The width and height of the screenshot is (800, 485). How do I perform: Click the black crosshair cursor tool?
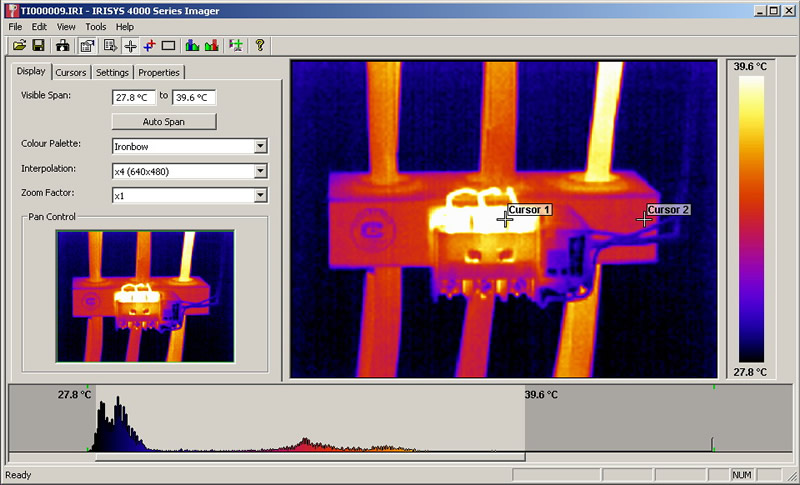[130, 45]
